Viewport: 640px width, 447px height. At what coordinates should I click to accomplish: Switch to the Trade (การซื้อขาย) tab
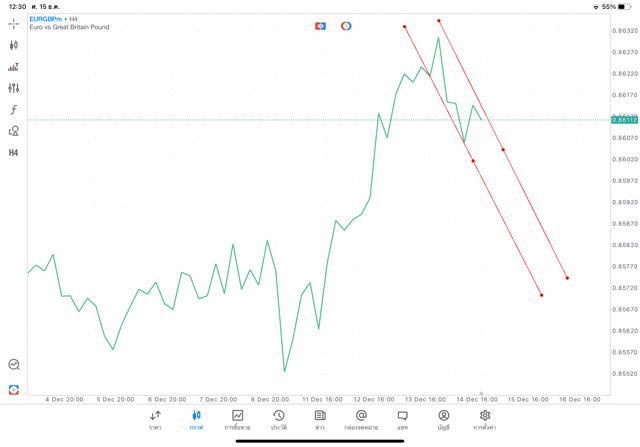tap(237, 420)
